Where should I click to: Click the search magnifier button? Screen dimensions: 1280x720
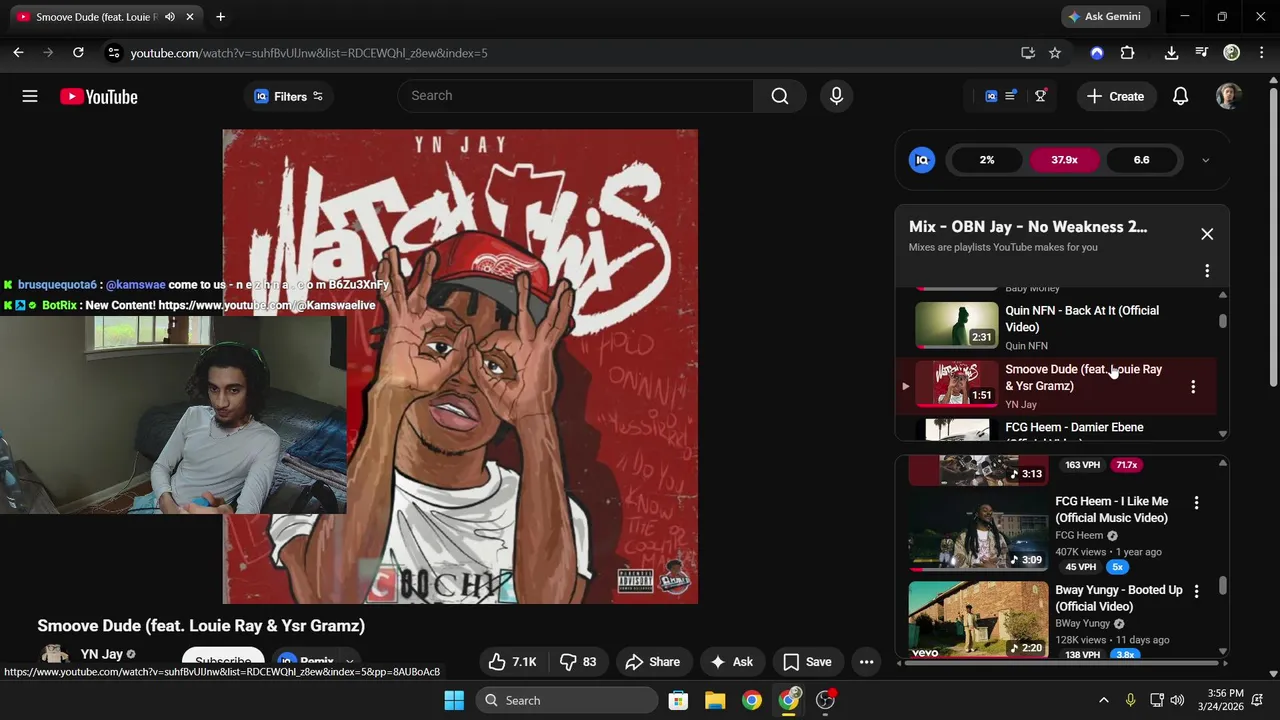(780, 96)
